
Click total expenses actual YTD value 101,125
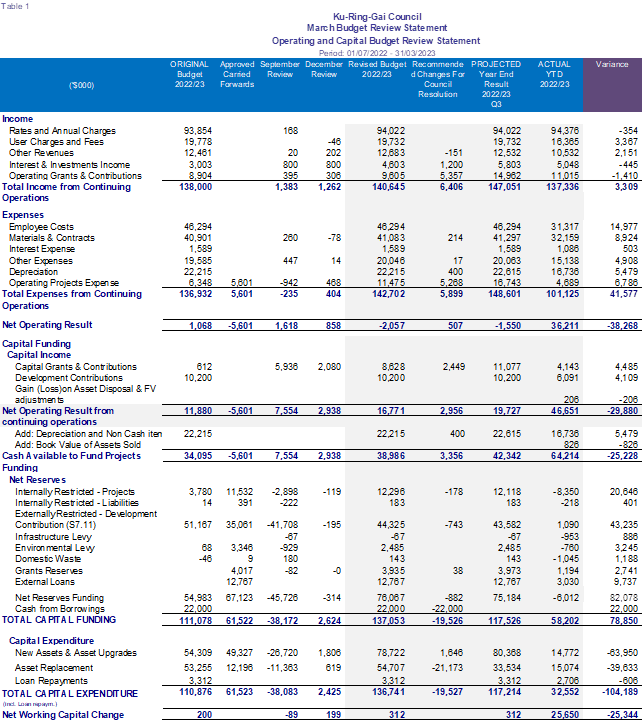pyautogui.click(x=563, y=293)
